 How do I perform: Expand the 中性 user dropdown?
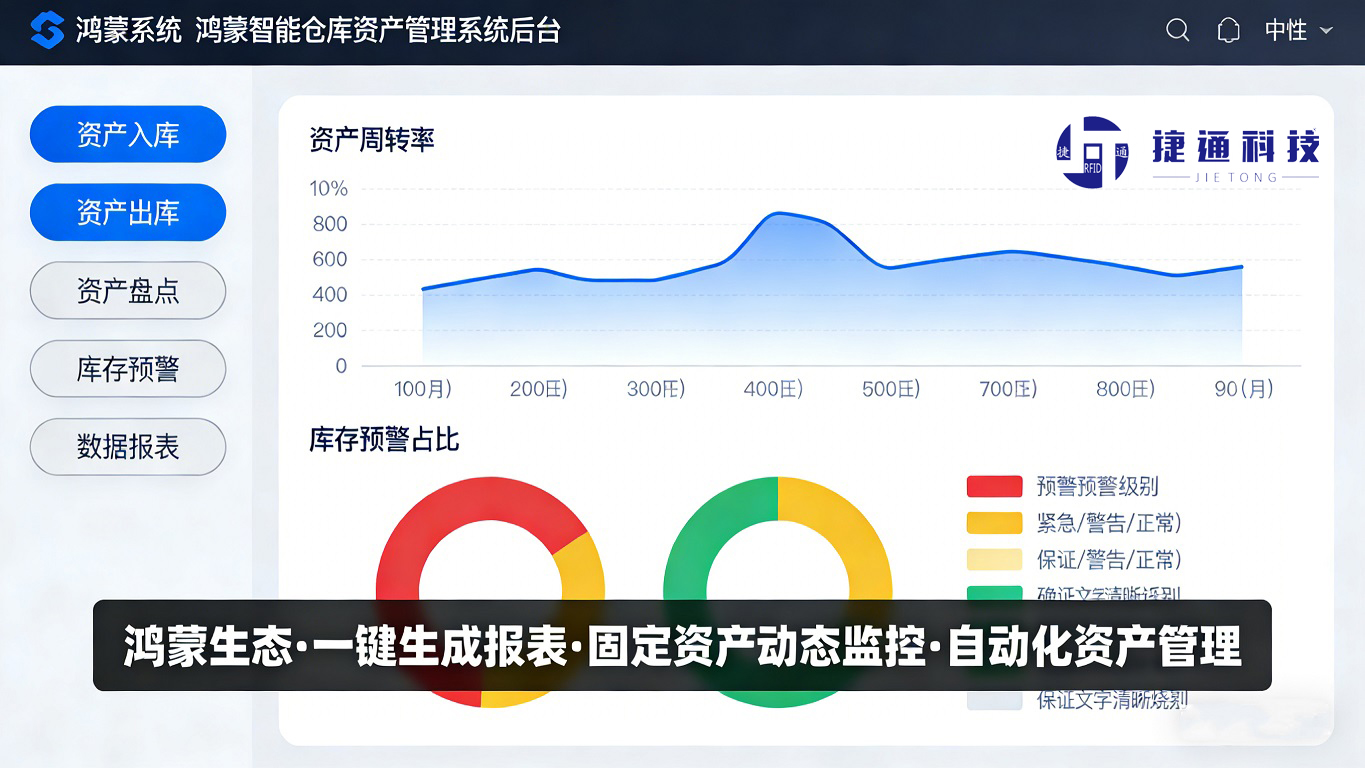[x=1327, y=30]
